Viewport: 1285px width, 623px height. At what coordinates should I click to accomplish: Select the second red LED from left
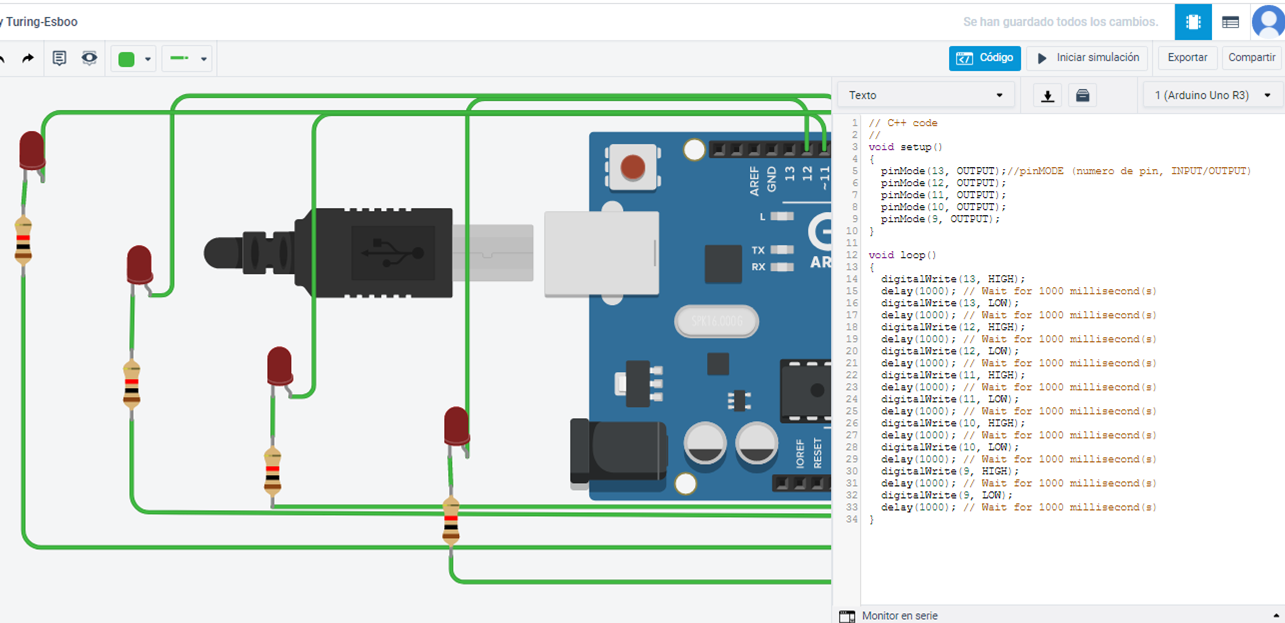[140, 266]
